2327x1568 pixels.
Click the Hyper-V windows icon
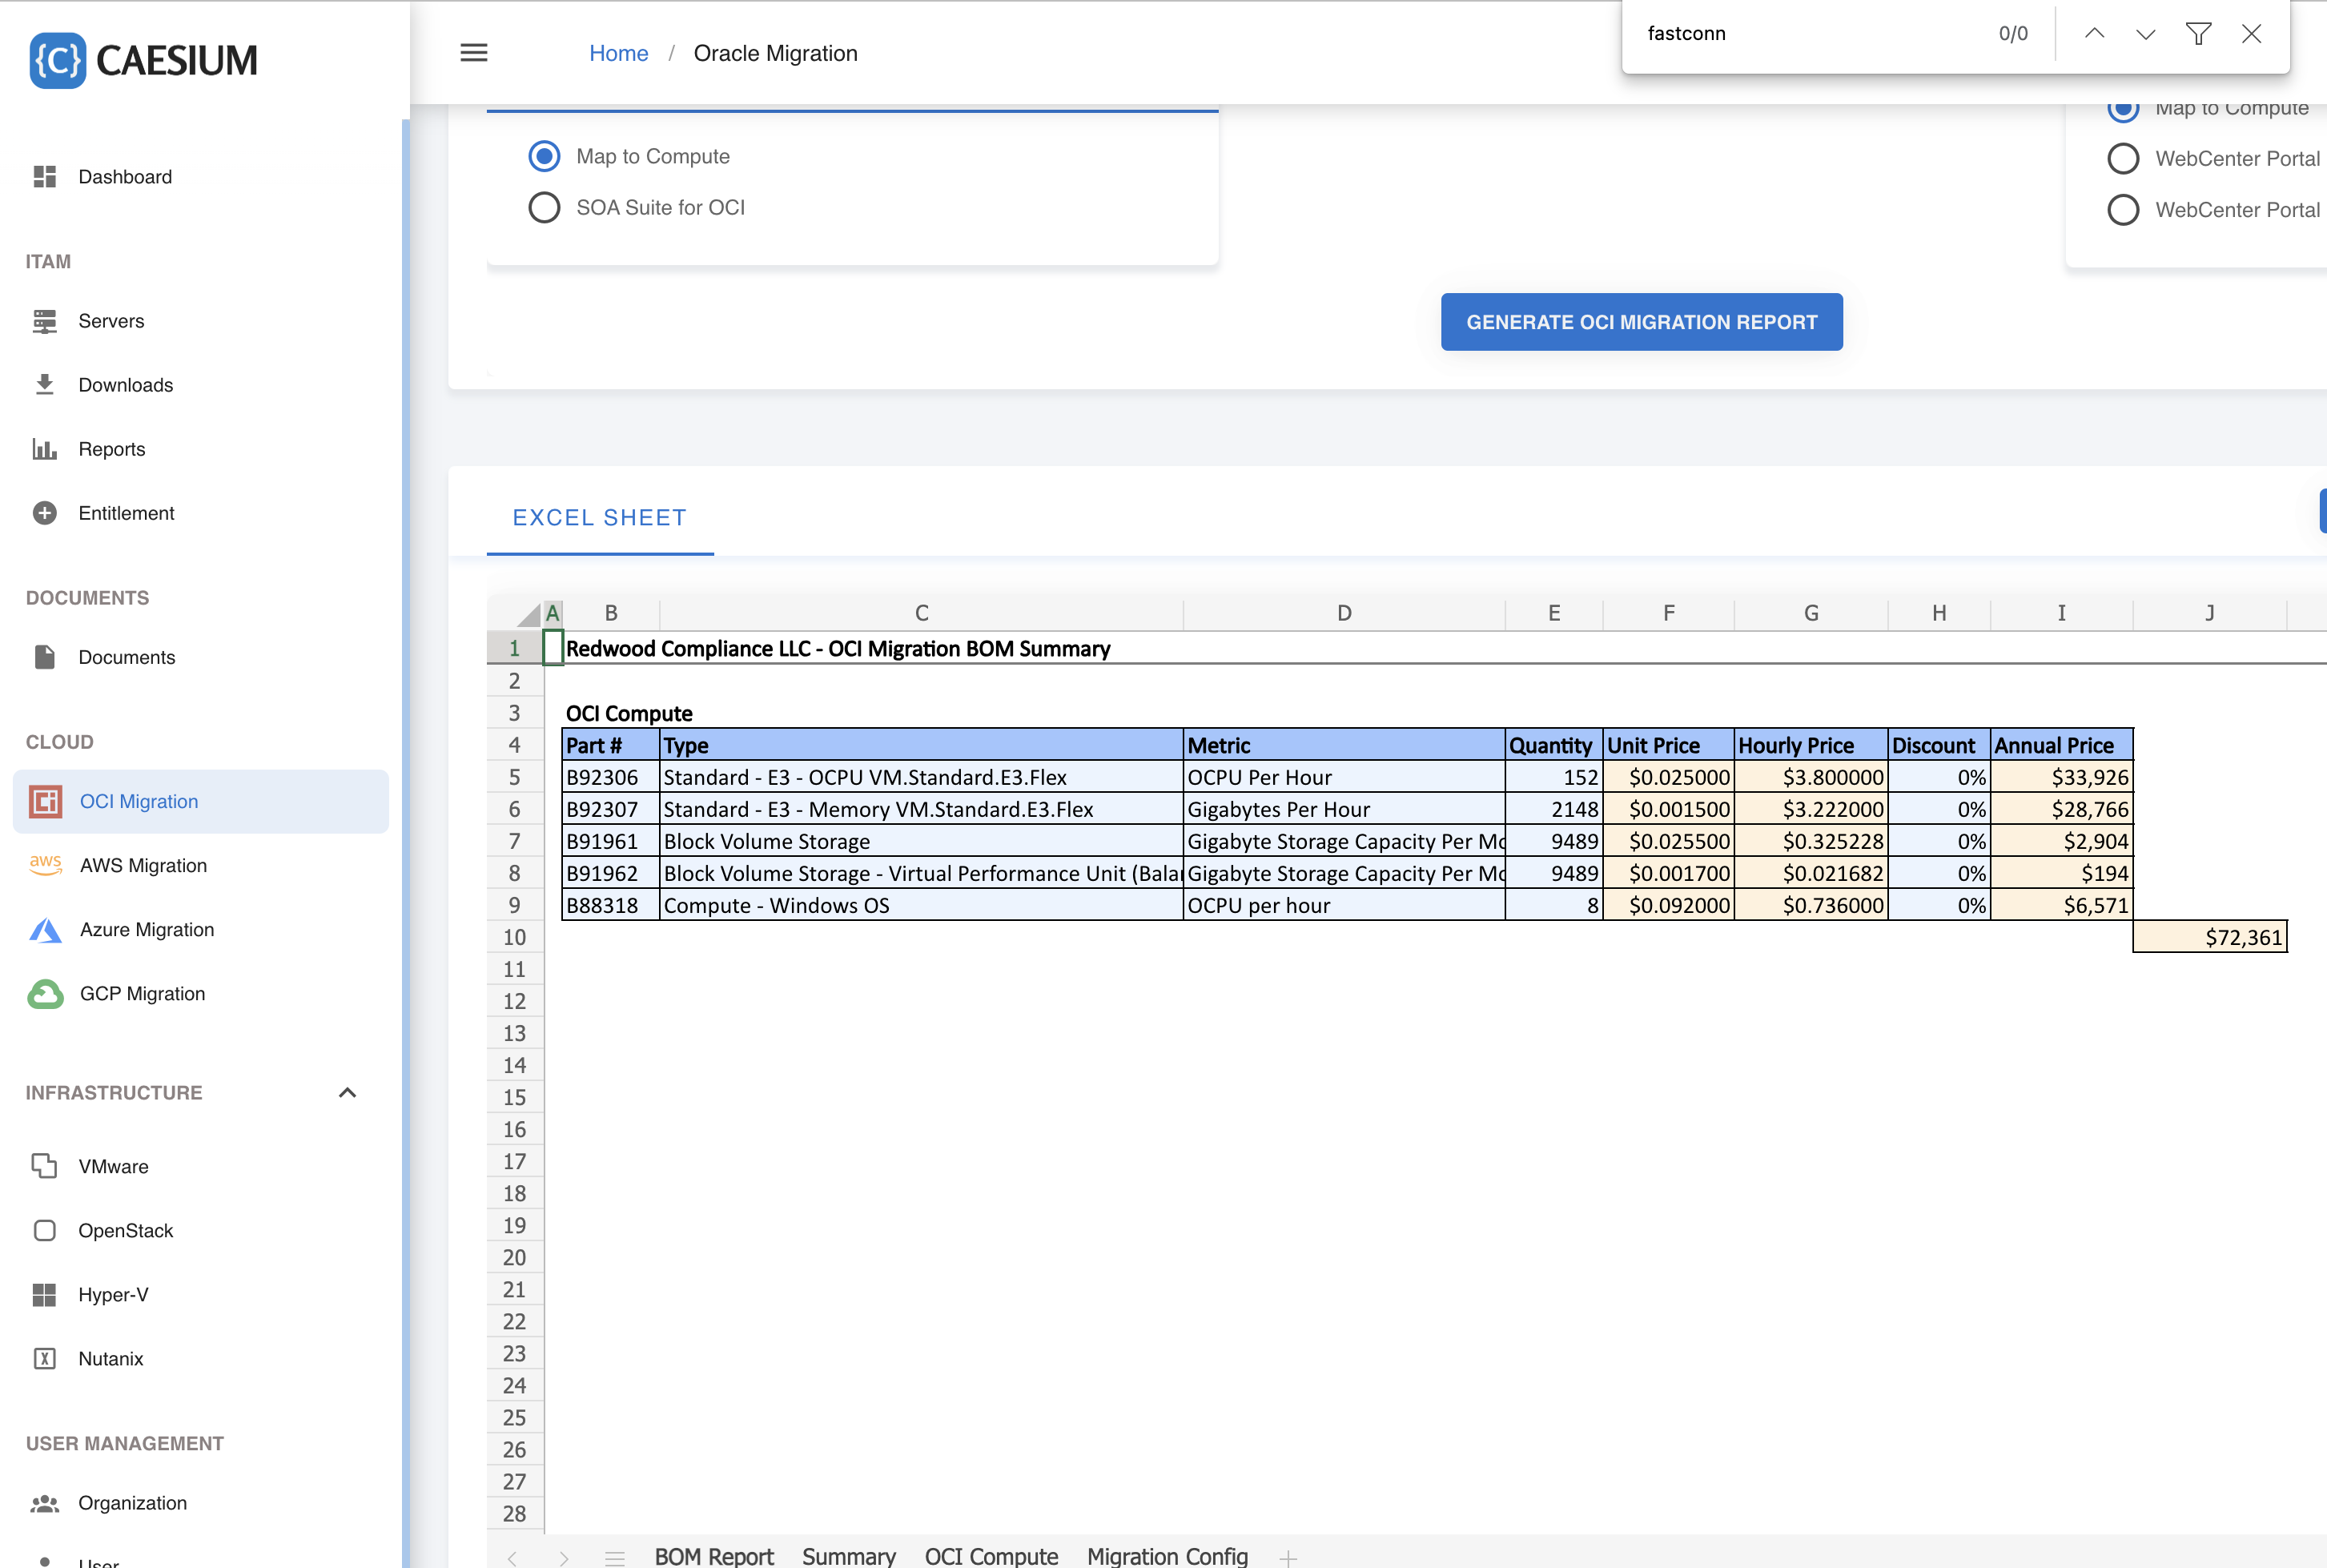coord(45,1295)
